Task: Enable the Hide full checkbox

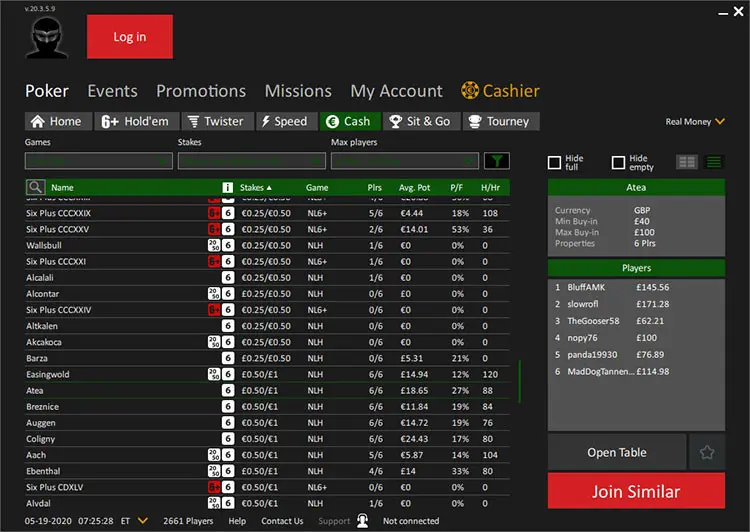Action: [x=555, y=162]
